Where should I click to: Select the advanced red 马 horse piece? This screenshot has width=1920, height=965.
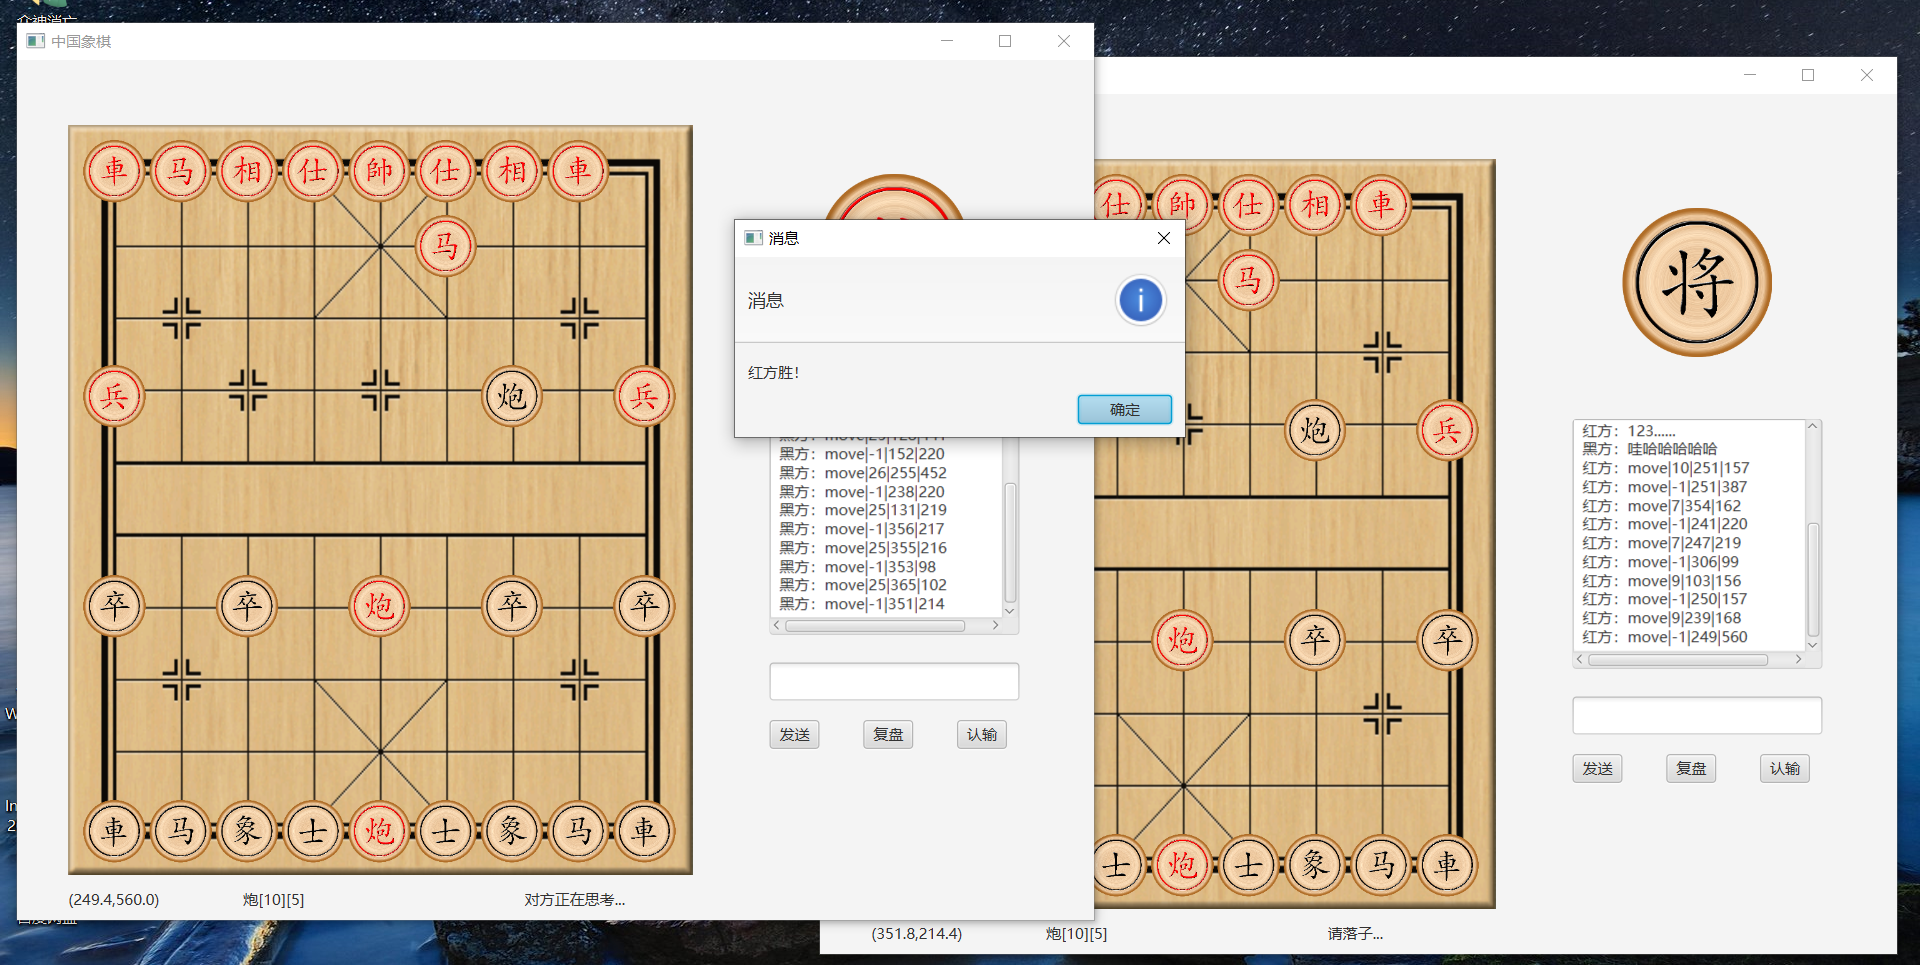click(x=445, y=245)
